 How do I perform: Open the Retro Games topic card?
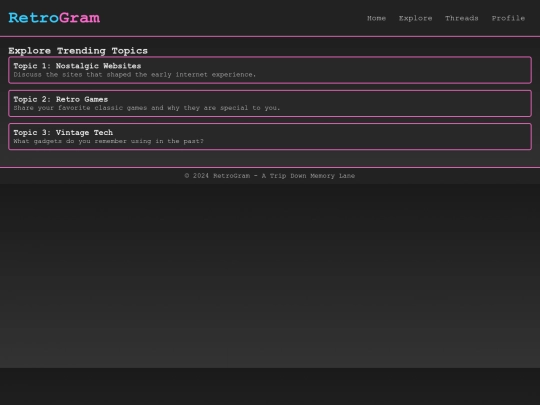pos(270,104)
